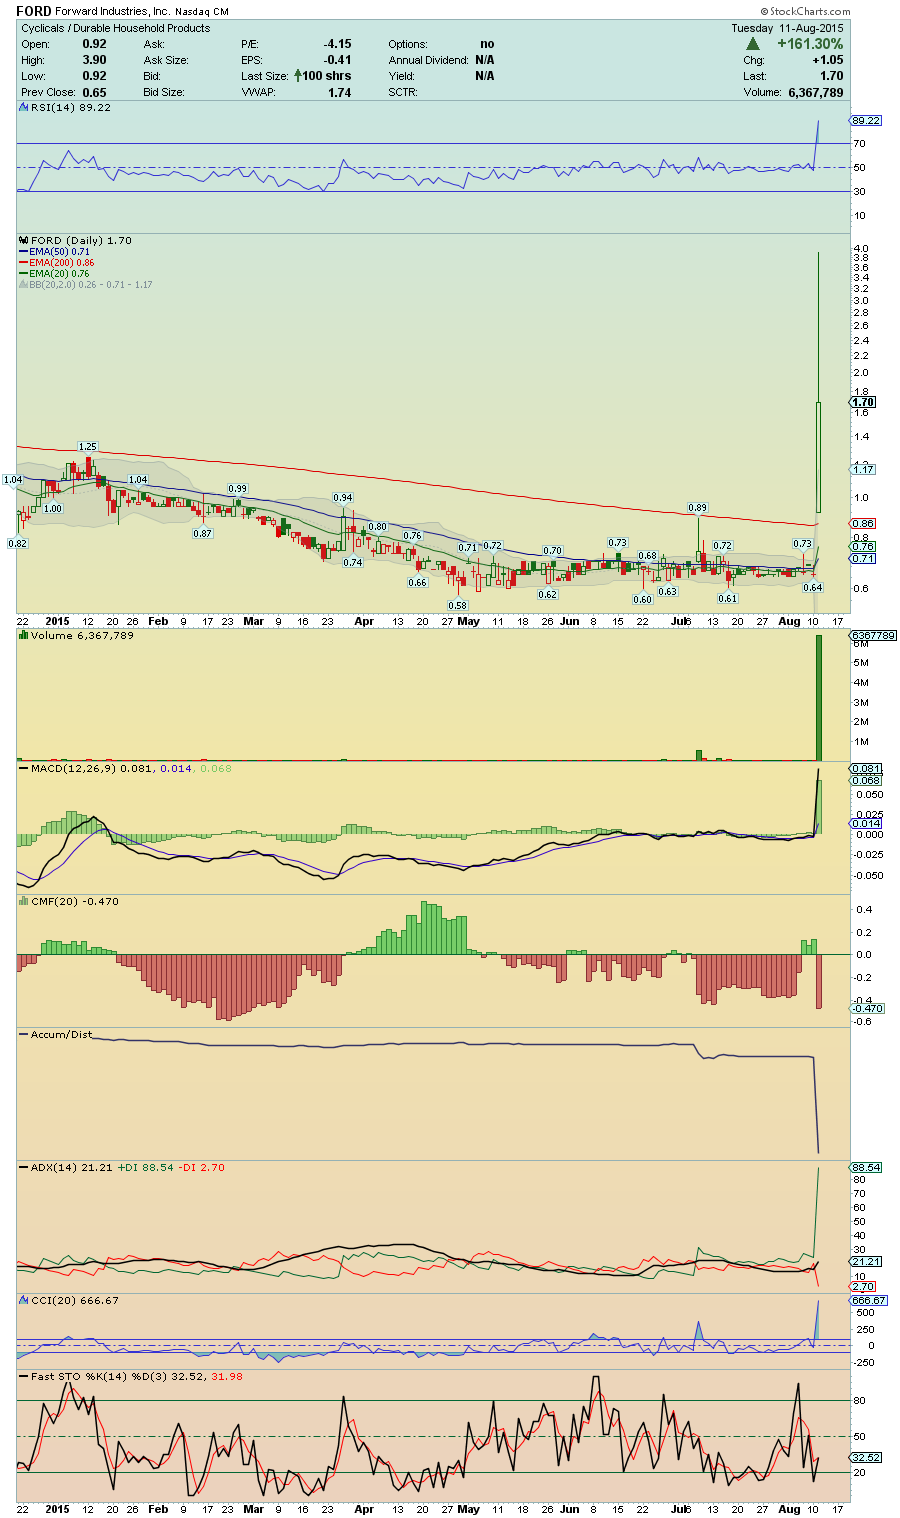The image size is (900, 1518).
Task: Click Cyclicals / Durable Household Products sector text
Action: [116, 28]
